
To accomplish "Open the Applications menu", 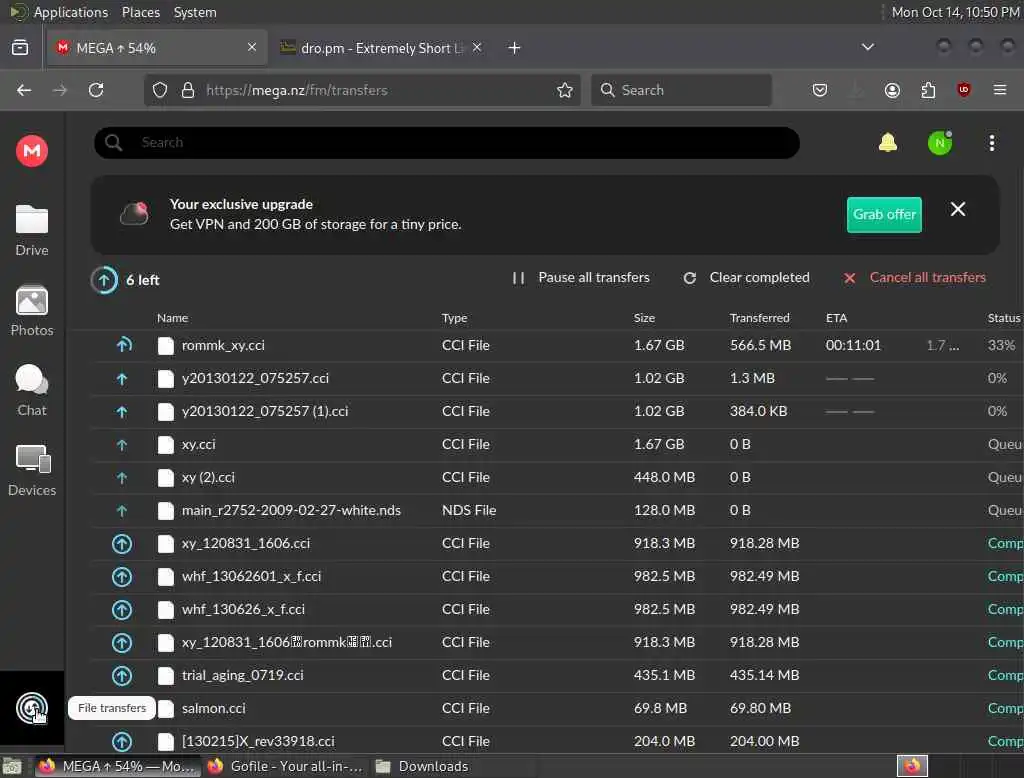I will pyautogui.click(x=71, y=12).
